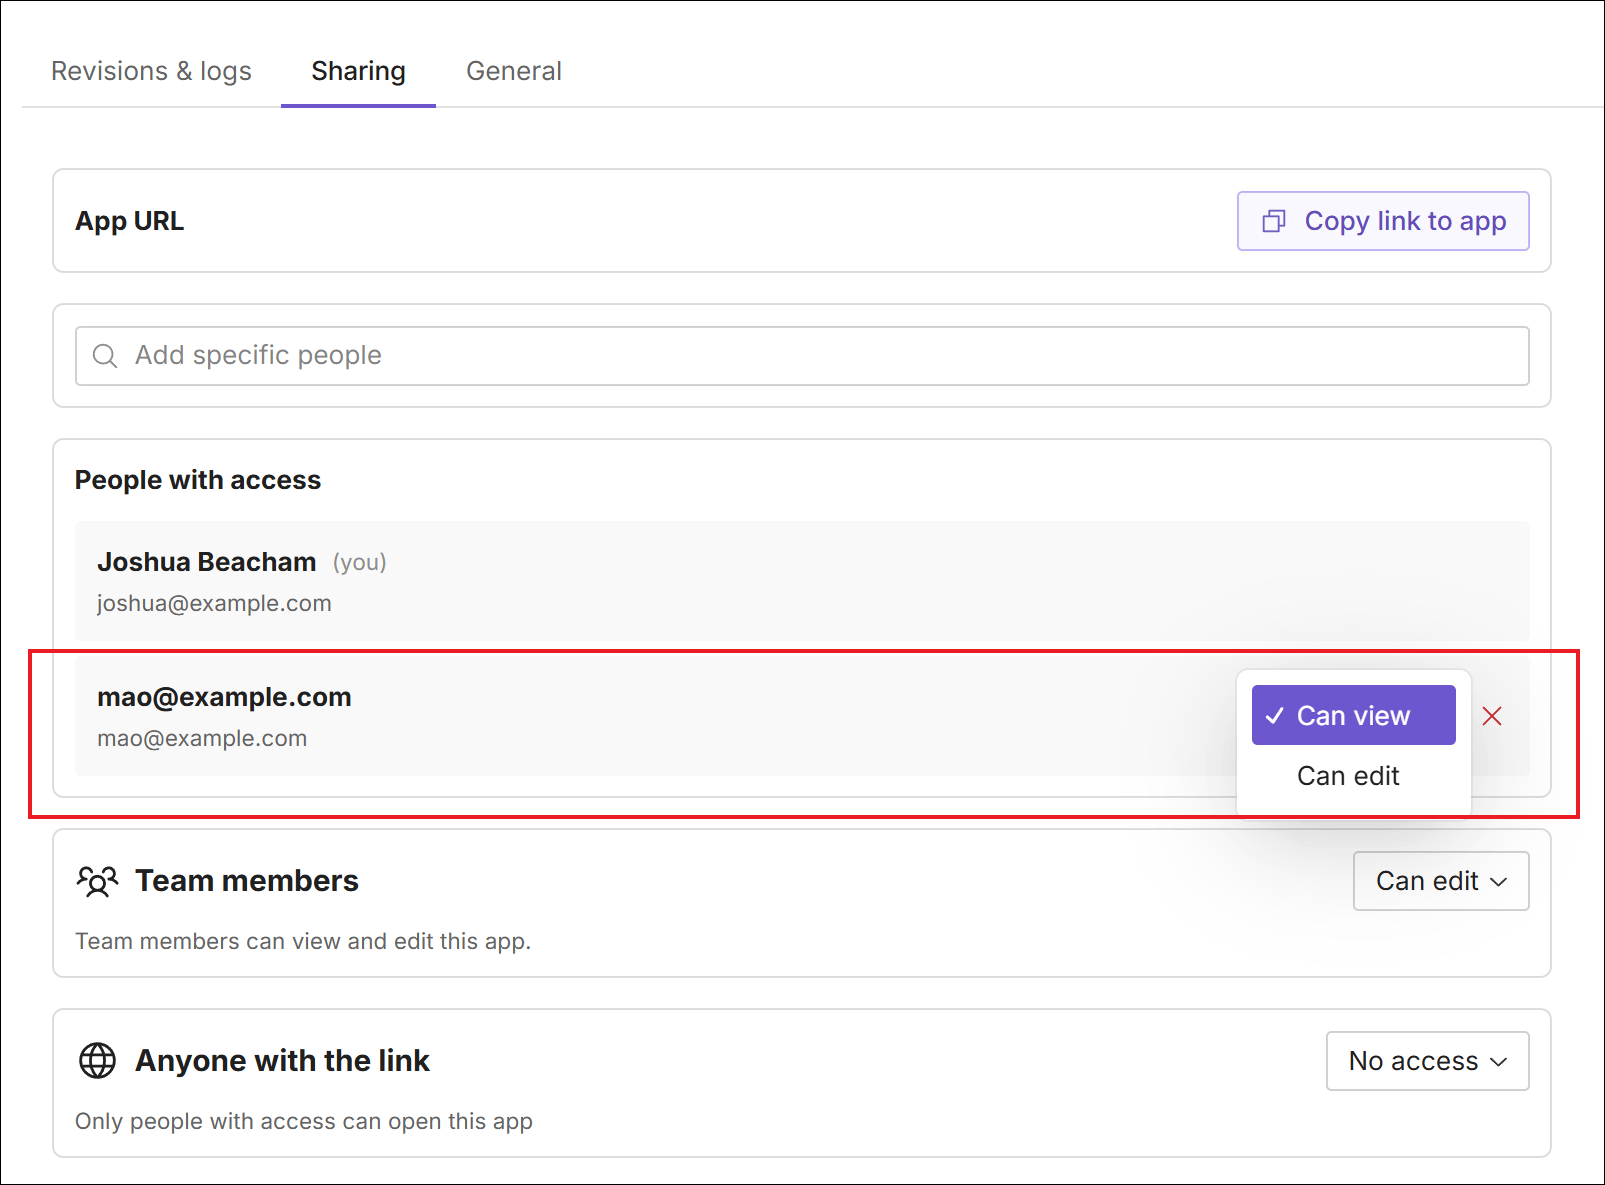This screenshot has height=1185, width=1605.
Task: Open the General tab
Action: tap(513, 71)
